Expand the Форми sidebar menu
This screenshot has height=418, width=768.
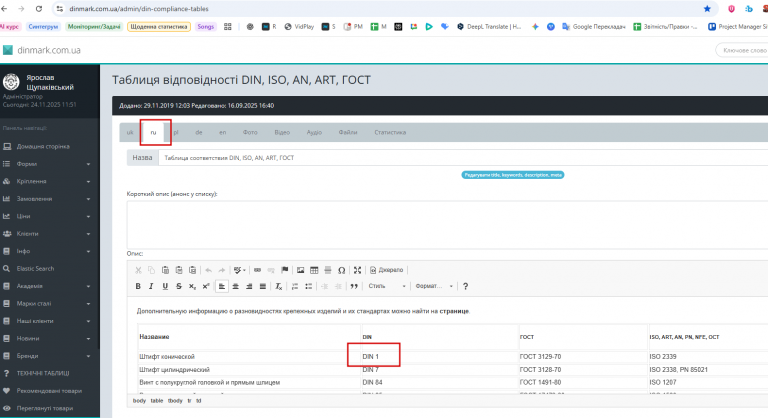point(48,164)
